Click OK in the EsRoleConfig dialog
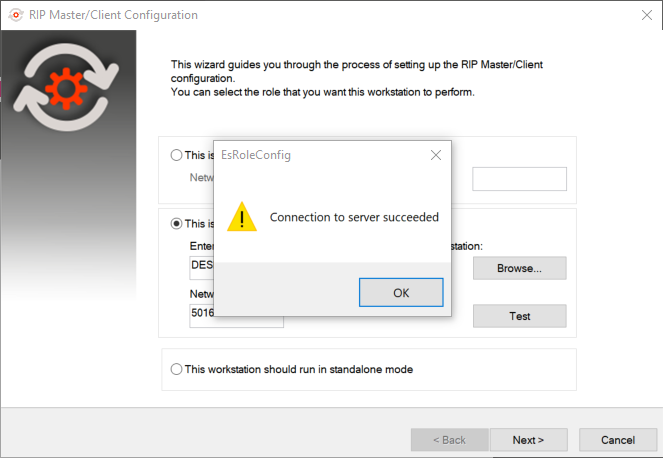Screen dimensions: 663x458 pyautogui.click(x=401, y=293)
